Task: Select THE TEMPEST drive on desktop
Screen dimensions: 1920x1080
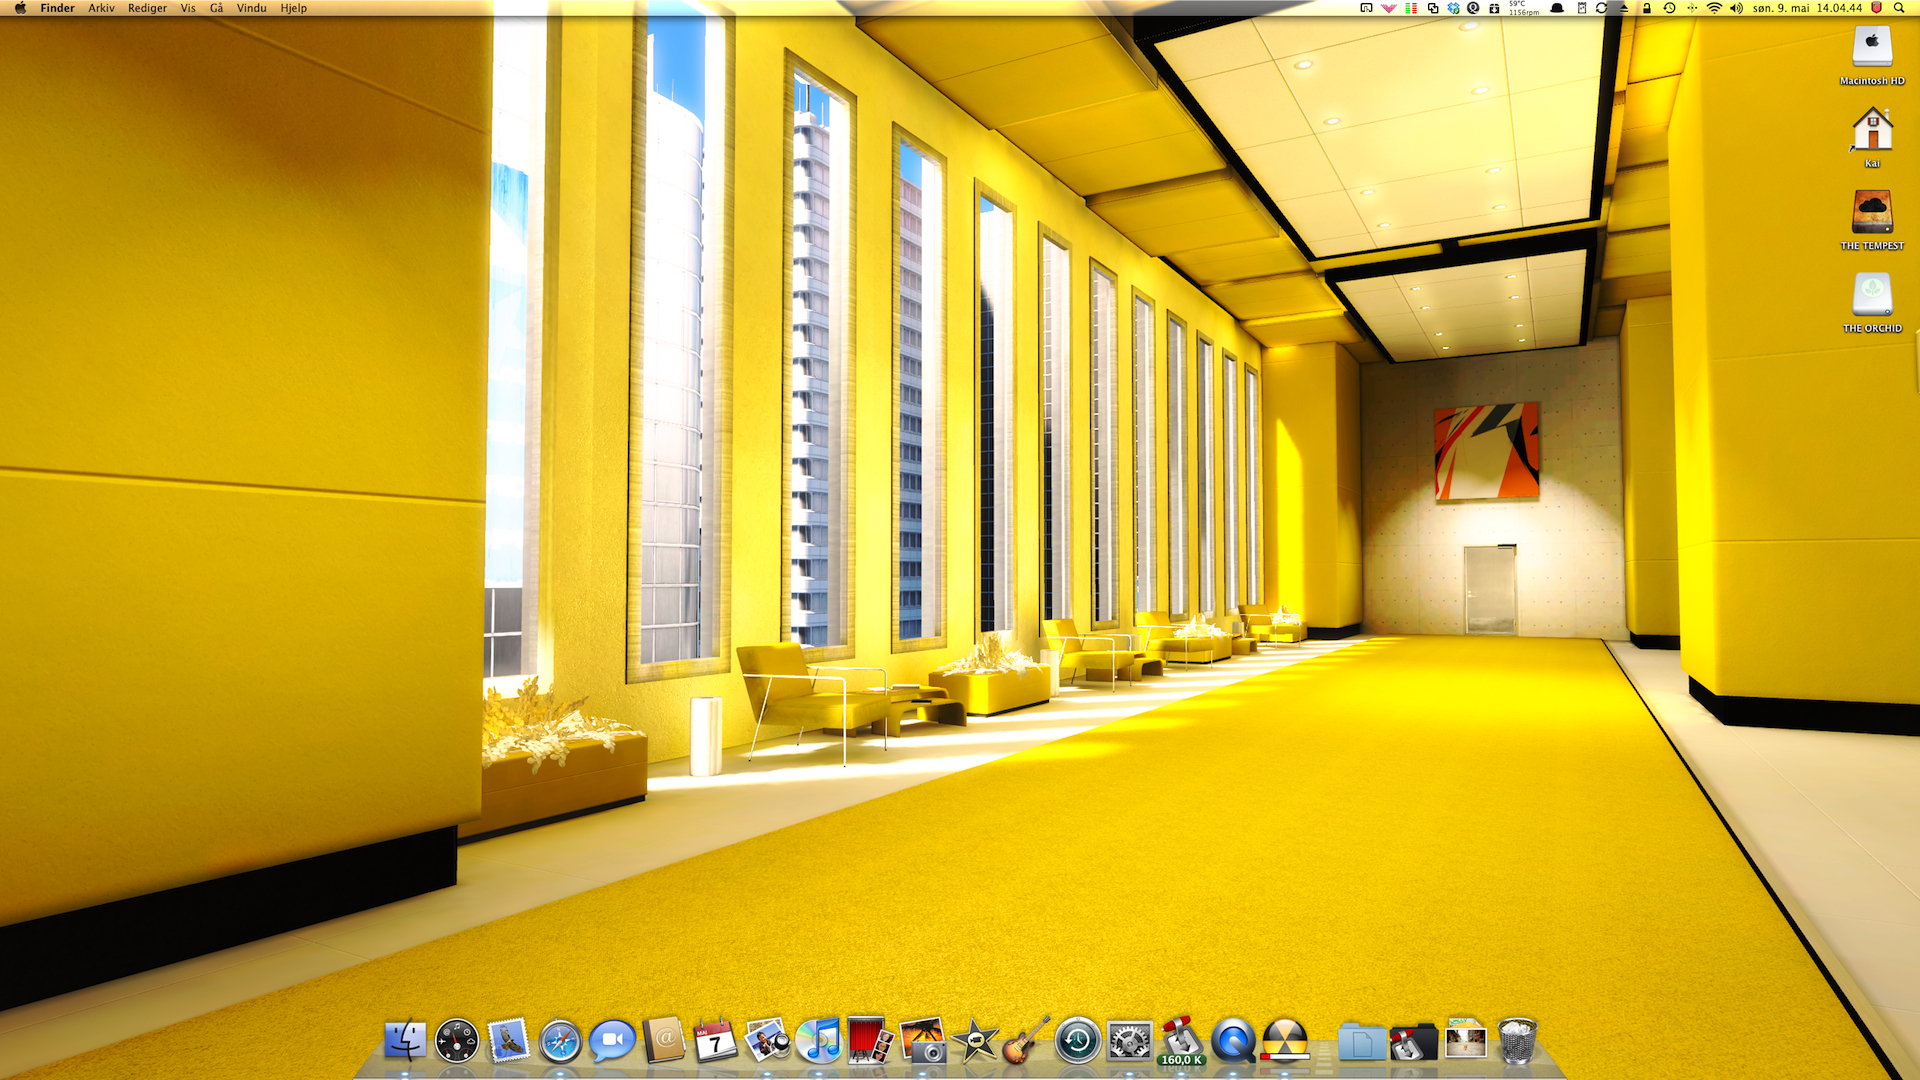Action: coord(1872,214)
